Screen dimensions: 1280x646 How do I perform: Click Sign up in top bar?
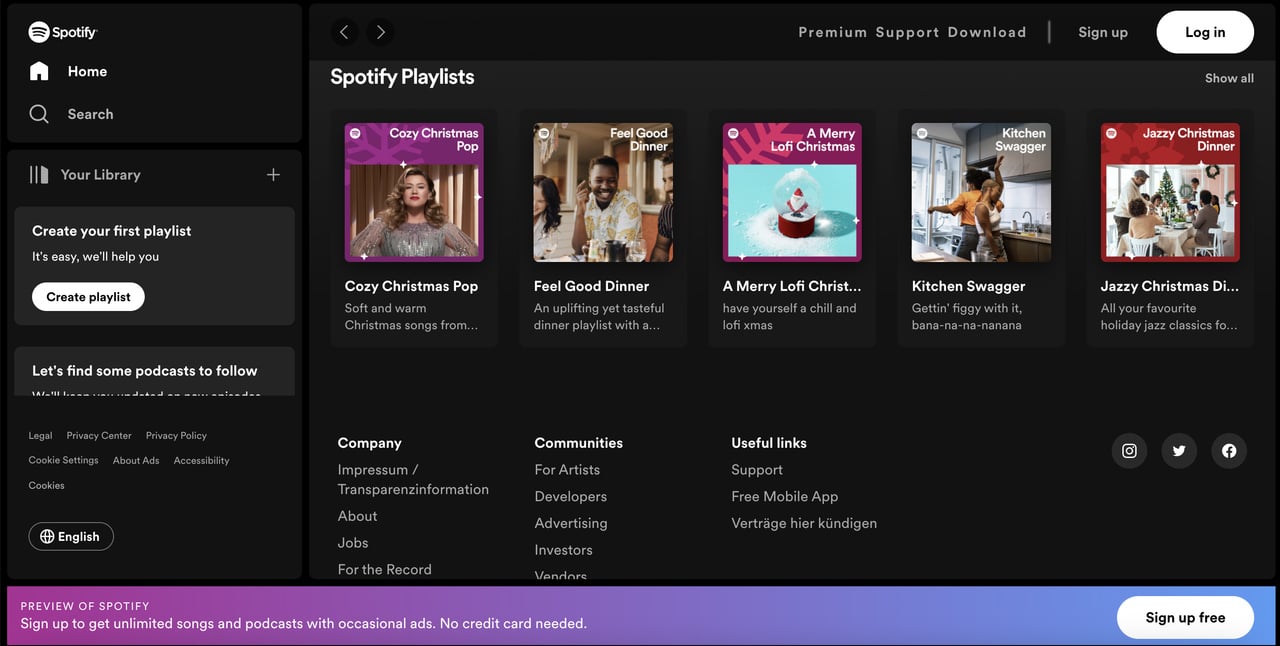(x=1103, y=32)
